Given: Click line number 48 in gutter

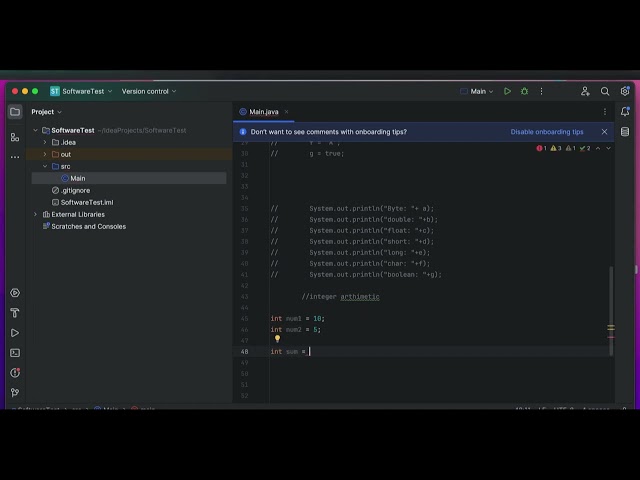Looking at the screenshot, I should [244, 351].
